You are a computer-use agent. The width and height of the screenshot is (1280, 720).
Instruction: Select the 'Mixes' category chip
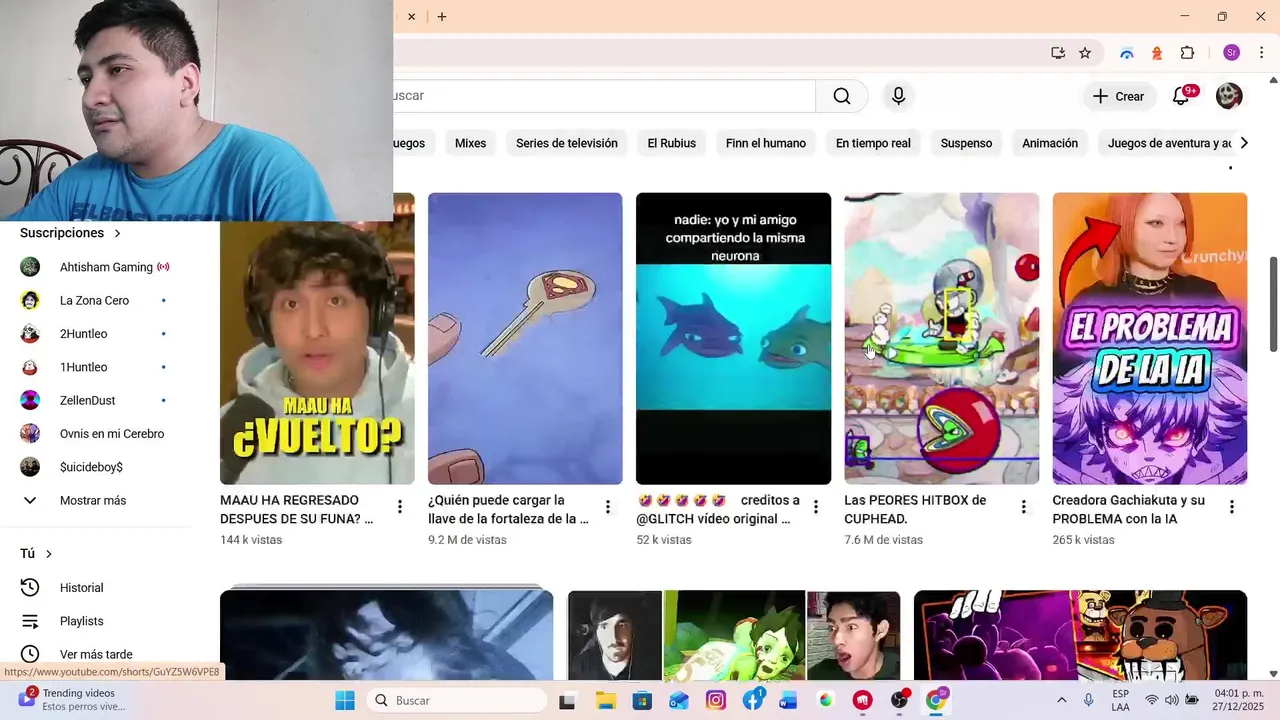pyautogui.click(x=470, y=143)
